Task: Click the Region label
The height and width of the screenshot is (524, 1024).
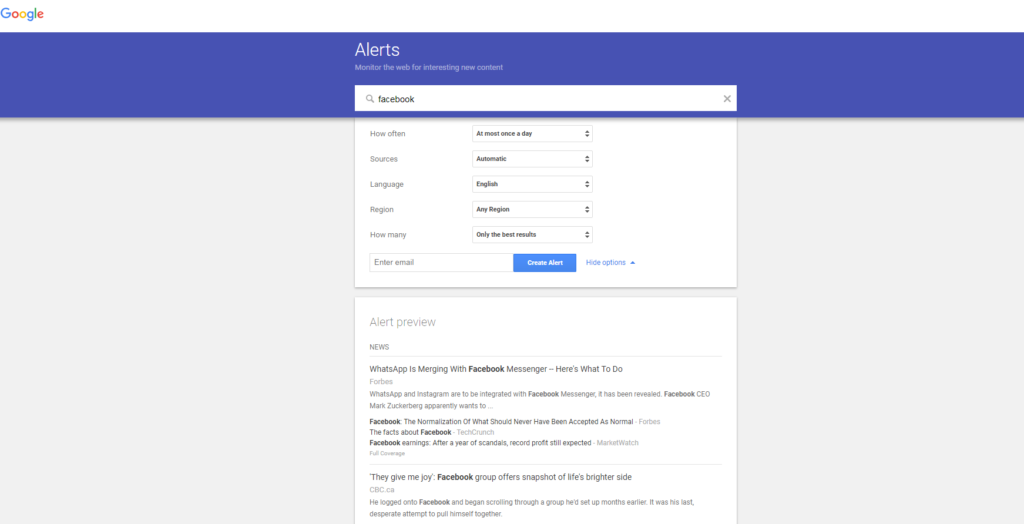Action: click(x=381, y=210)
